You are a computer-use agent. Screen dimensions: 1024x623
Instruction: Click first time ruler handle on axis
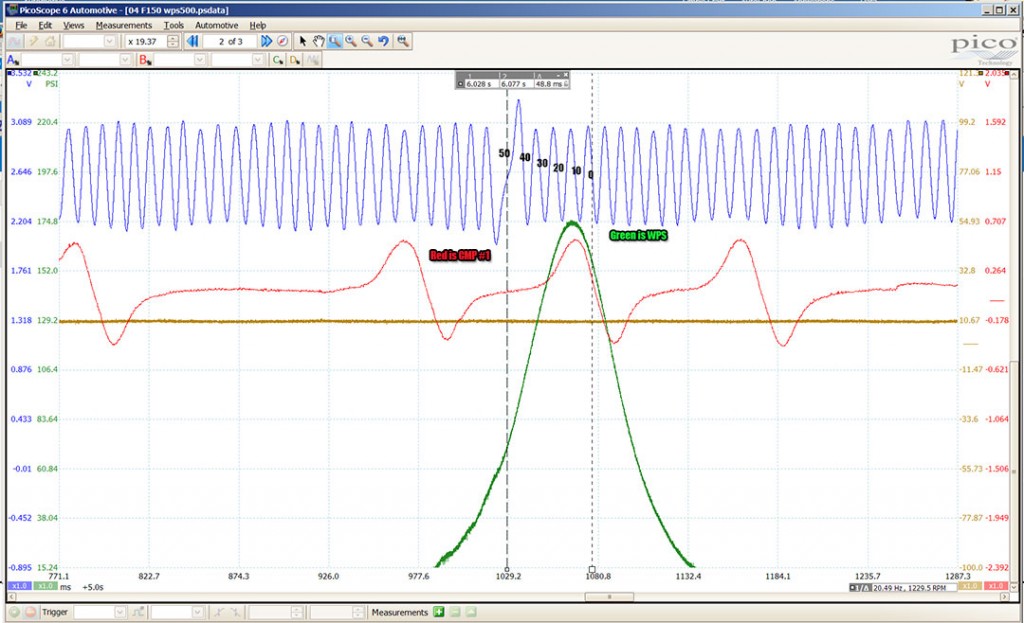coord(507,569)
